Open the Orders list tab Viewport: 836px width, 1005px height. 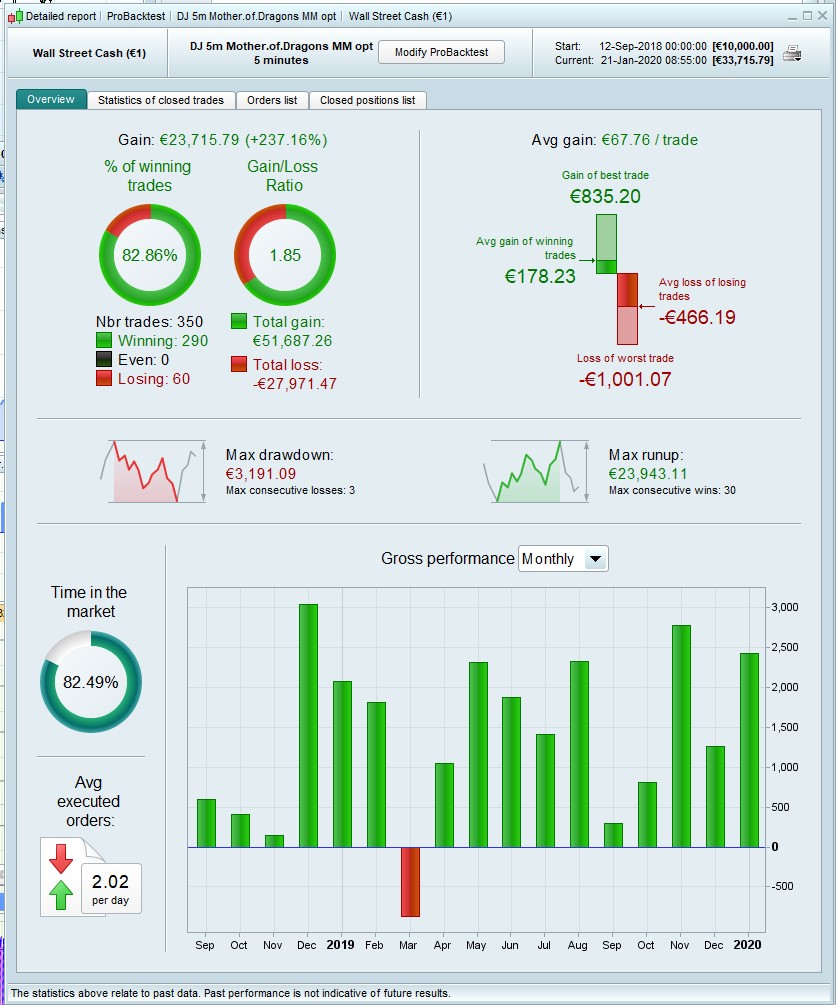[x=272, y=100]
